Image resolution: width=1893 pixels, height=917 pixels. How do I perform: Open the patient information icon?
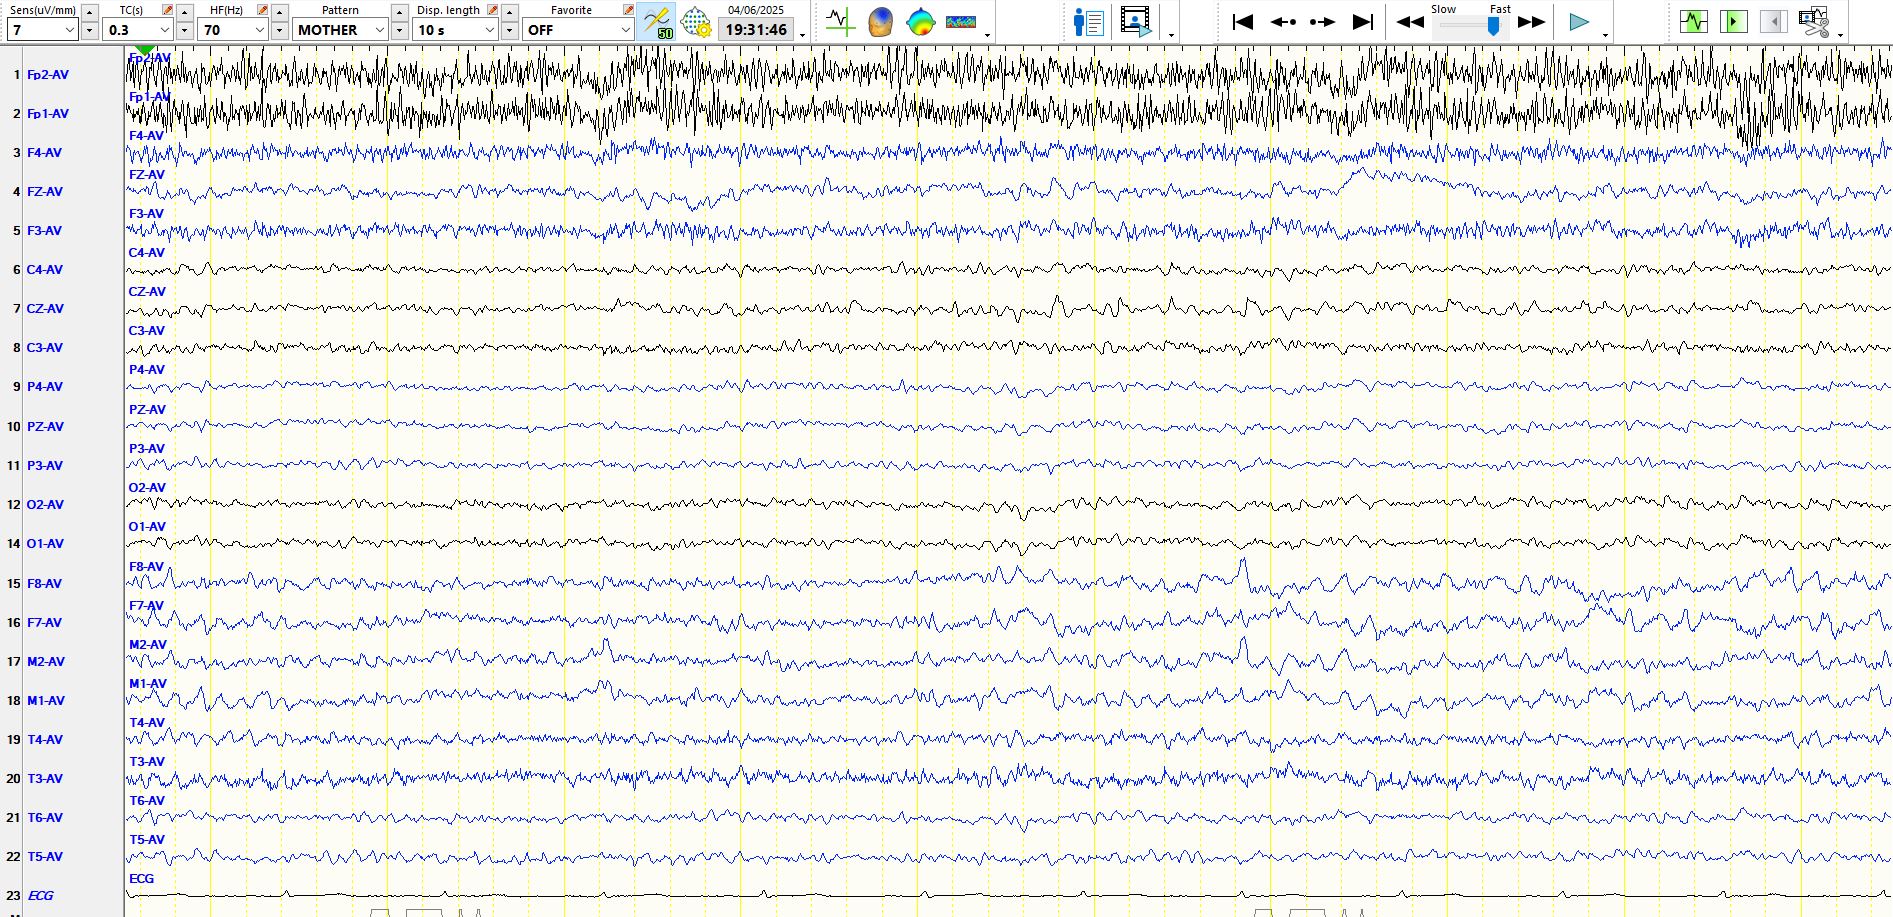pos(1088,22)
